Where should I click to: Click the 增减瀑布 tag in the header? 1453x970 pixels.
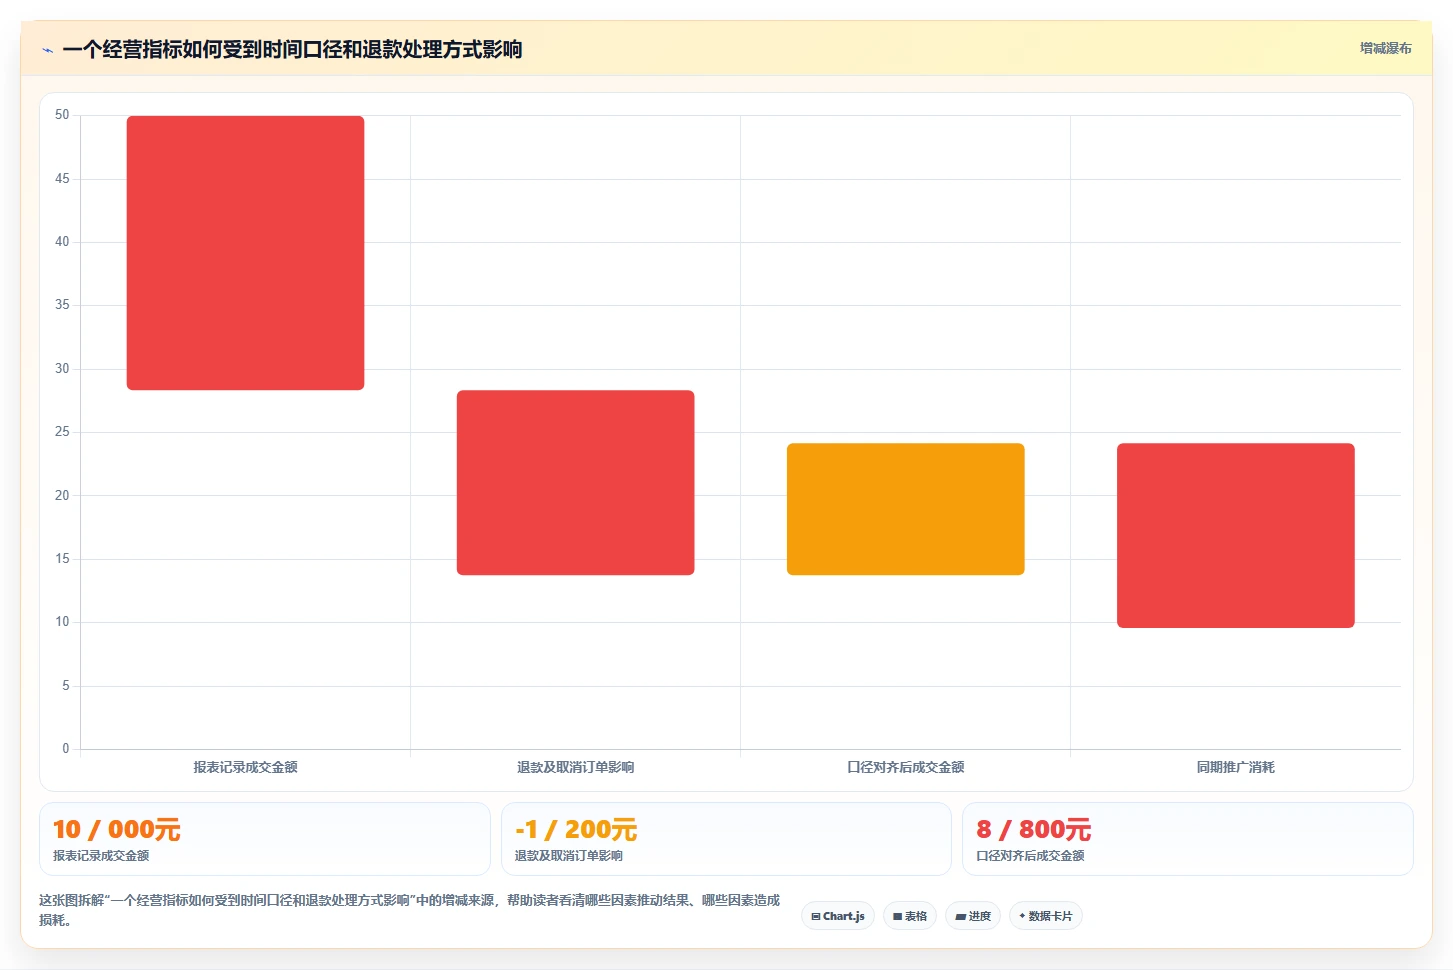(x=1385, y=48)
